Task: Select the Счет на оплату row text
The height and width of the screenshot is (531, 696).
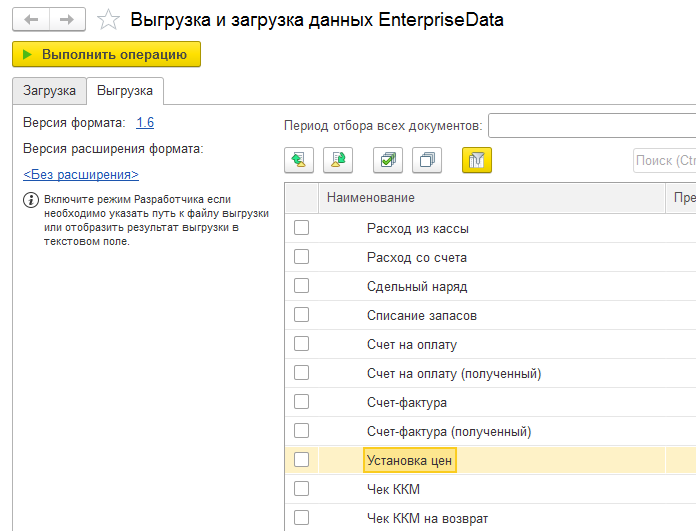Action: click(412, 345)
